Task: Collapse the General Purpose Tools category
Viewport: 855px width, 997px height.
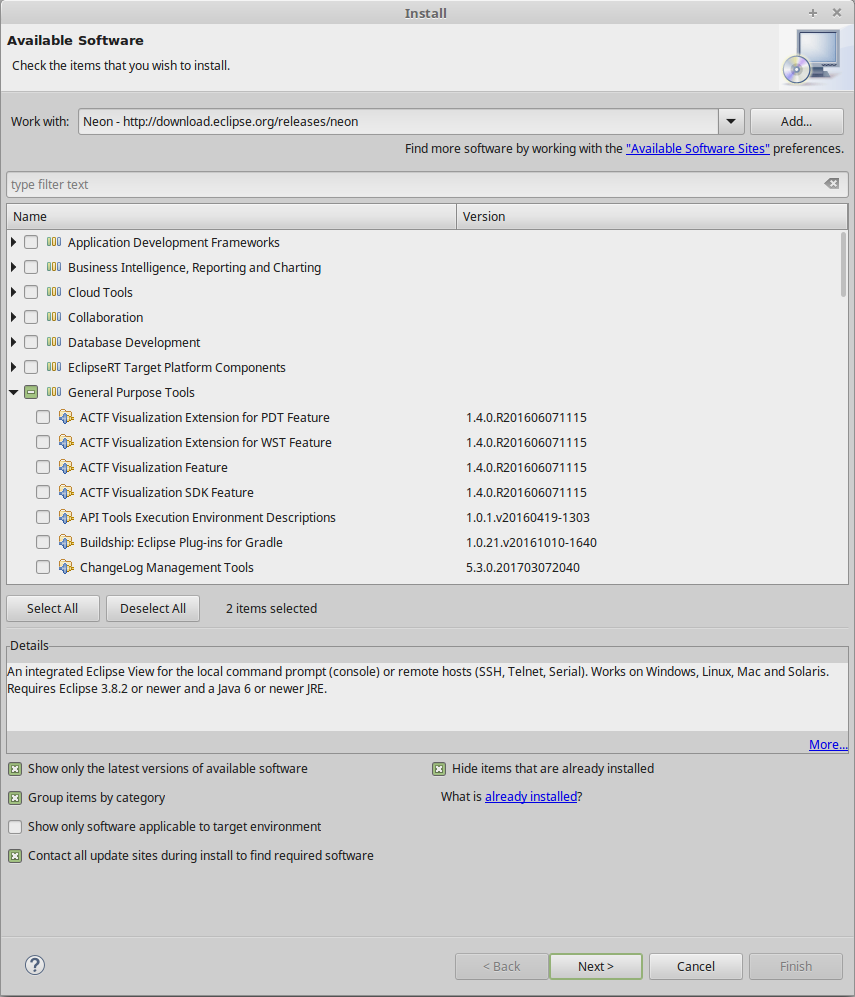Action: [13, 392]
